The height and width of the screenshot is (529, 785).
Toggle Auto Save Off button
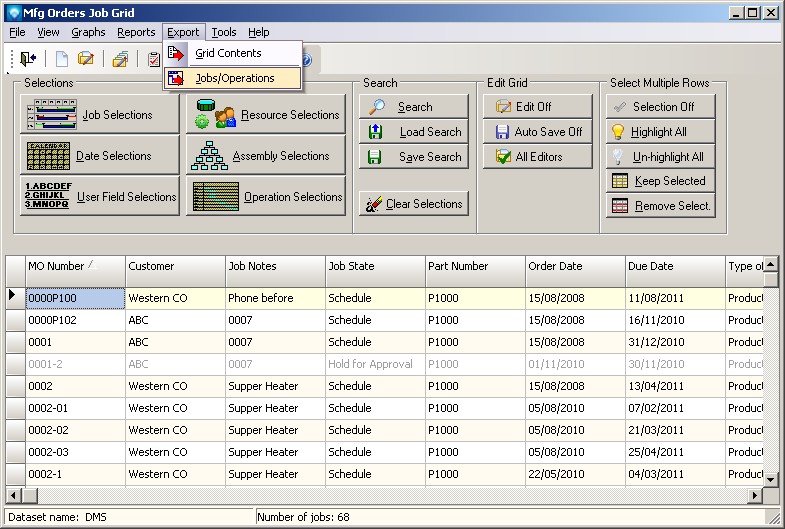click(x=533, y=132)
